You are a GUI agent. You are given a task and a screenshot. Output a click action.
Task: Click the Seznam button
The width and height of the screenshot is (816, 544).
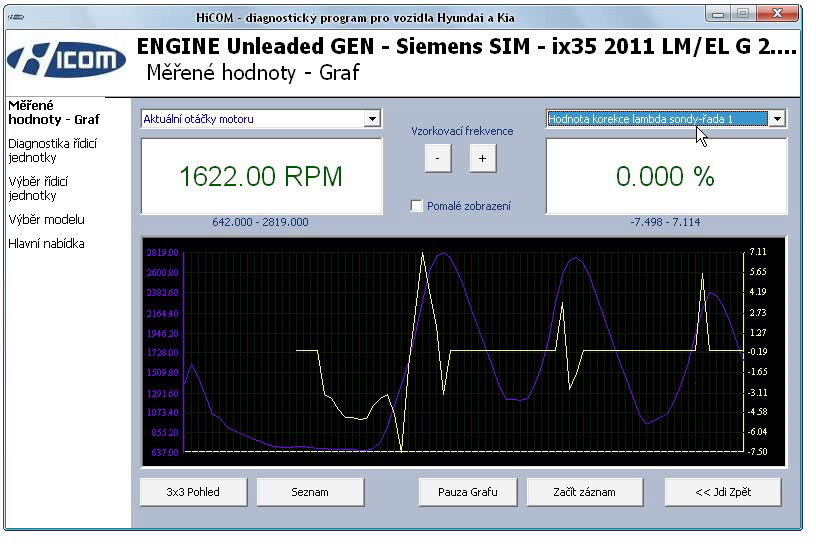(x=309, y=492)
